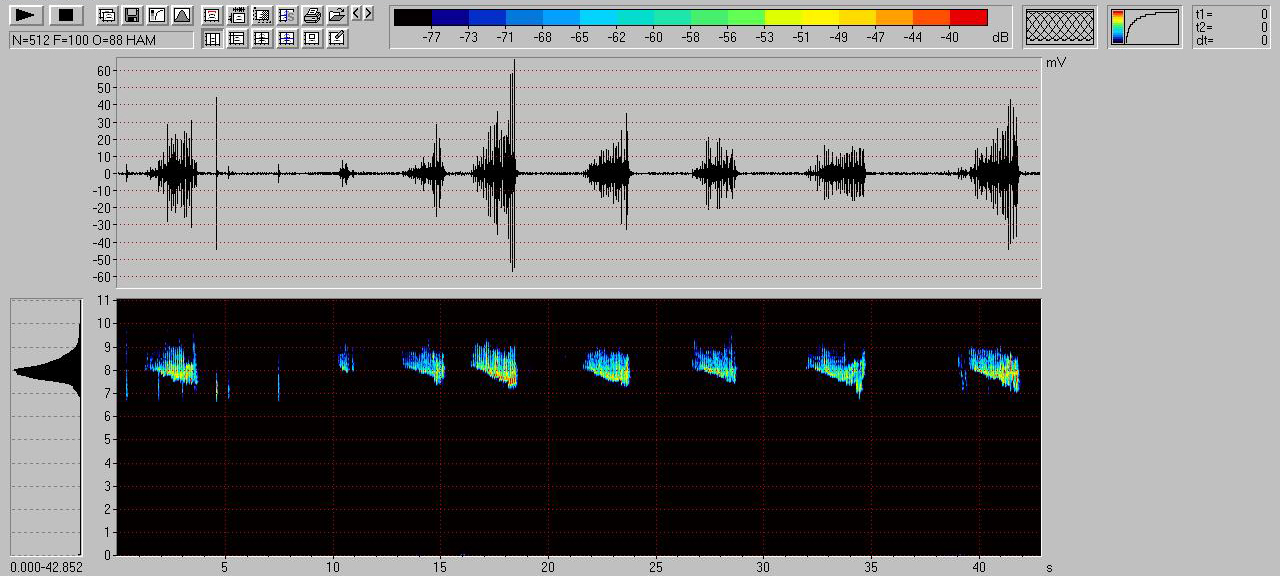Click the pencil edit icon
The image size is (1280, 576).
pyautogui.click(x=337, y=39)
